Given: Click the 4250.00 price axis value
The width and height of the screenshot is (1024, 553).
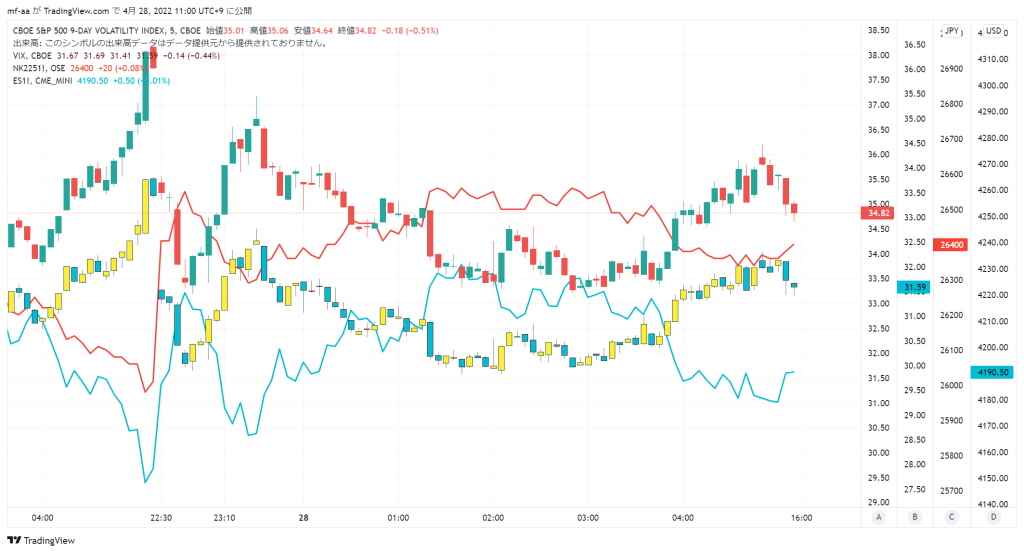Looking at the screenshot, I should [x=993, y=216].
